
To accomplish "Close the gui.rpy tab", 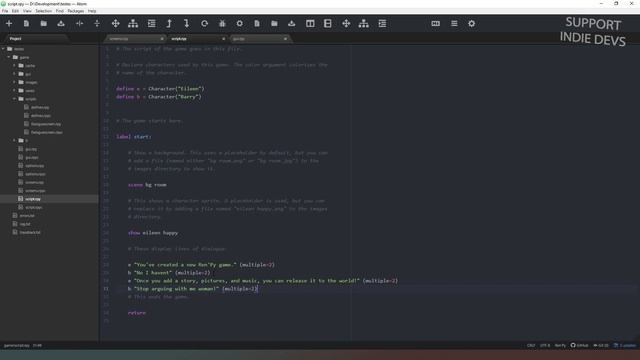I will pyautogui.click(x=285, y=39).
